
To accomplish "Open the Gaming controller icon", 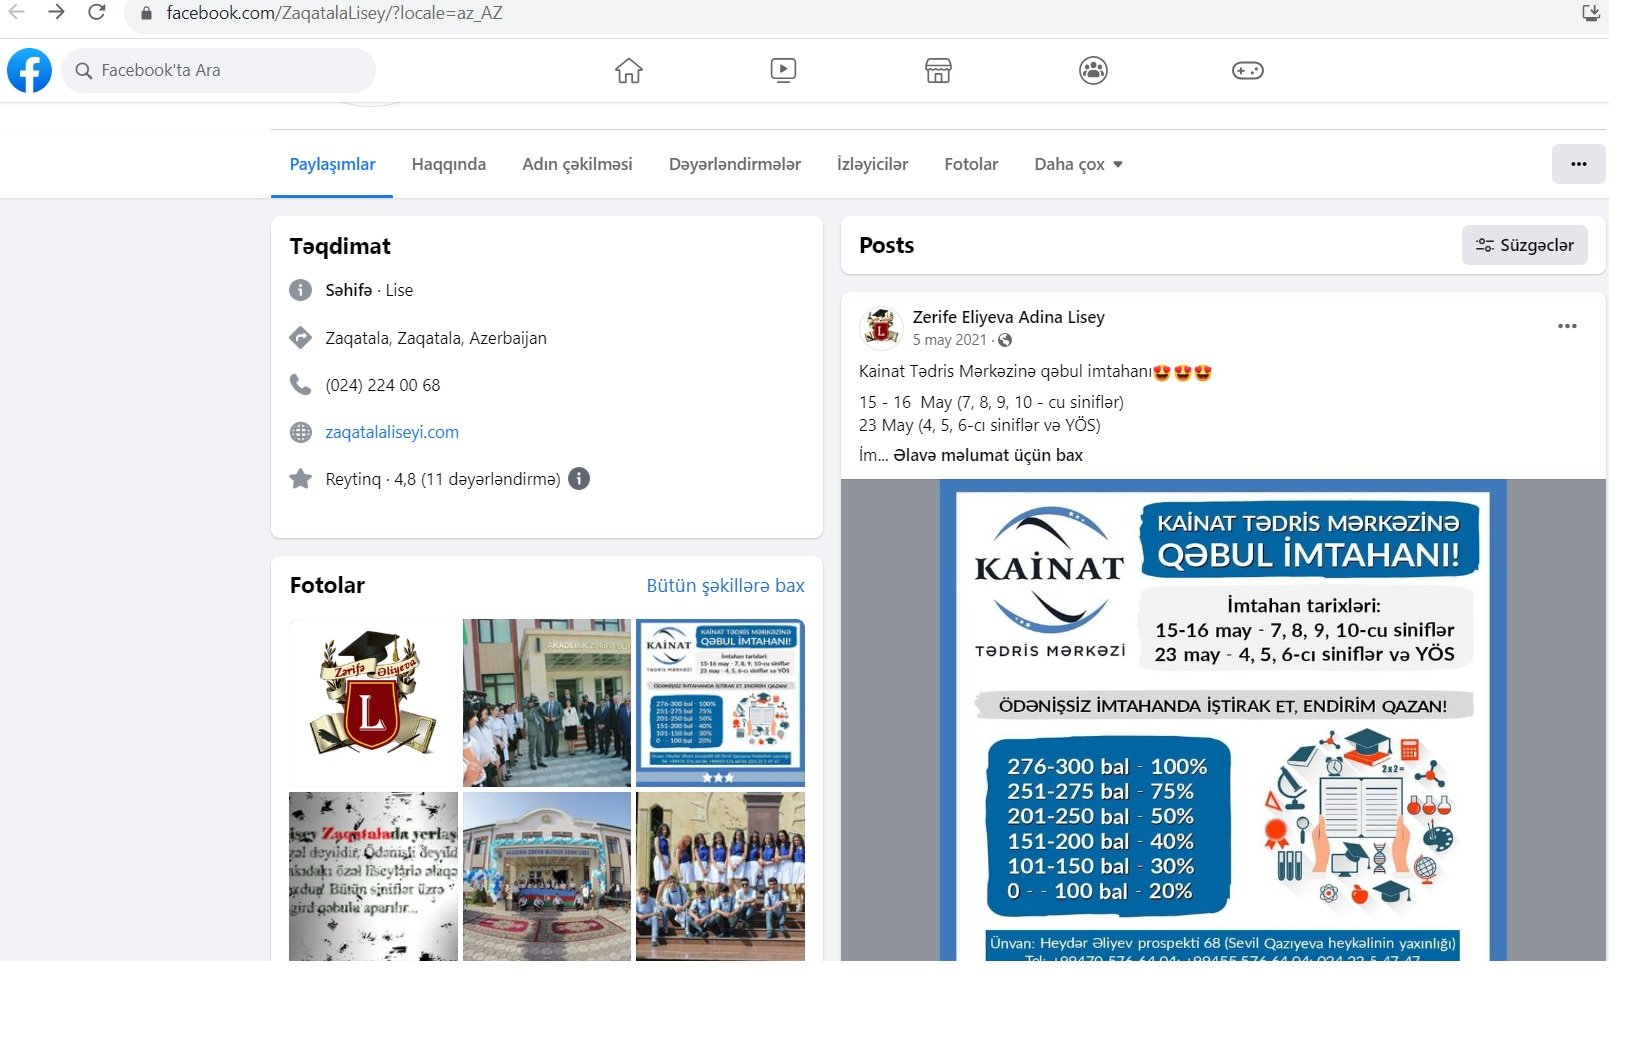I will (x=1247, y=71).
